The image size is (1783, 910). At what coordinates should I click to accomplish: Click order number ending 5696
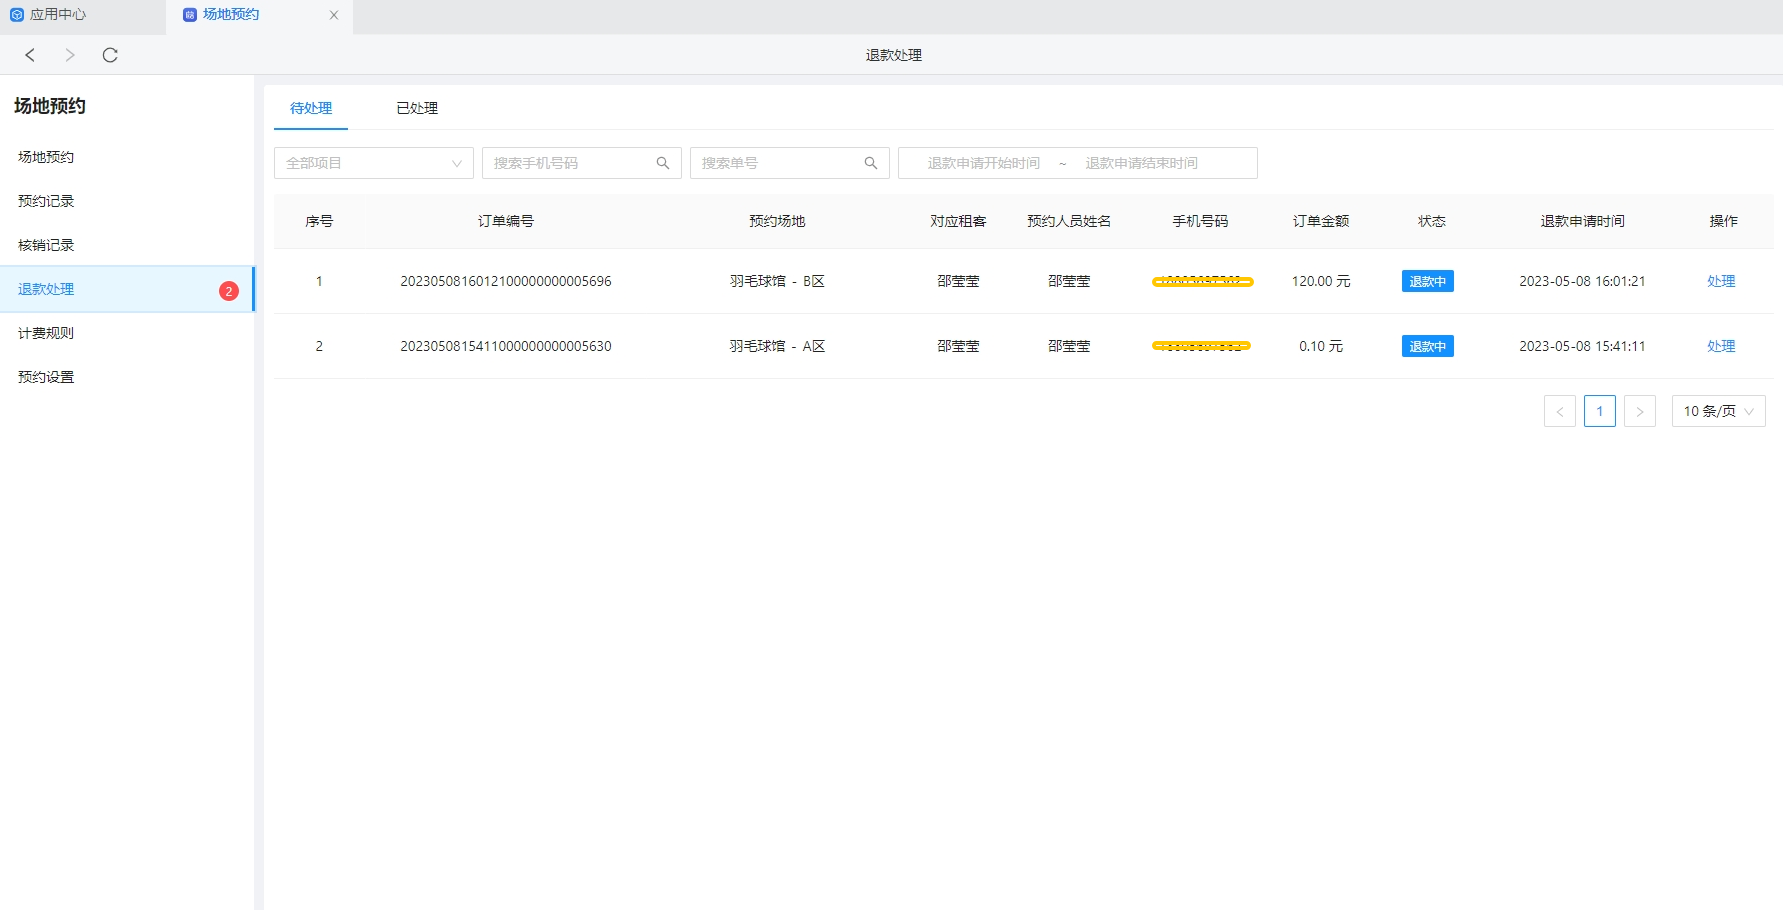[x=506, y=281]
